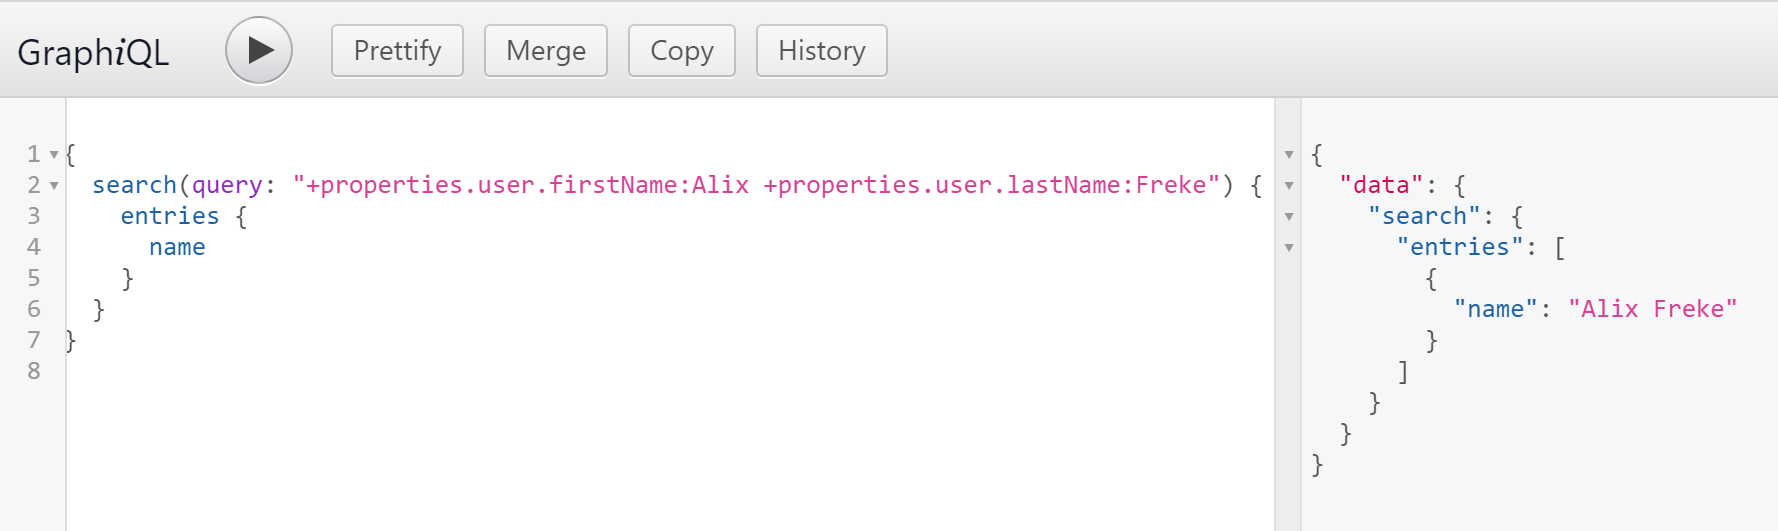Viewport: 1778px width, 531px height.
Task: Collapse the "search" object in results
Action: pyautogui.click(x=1289, y=217)
